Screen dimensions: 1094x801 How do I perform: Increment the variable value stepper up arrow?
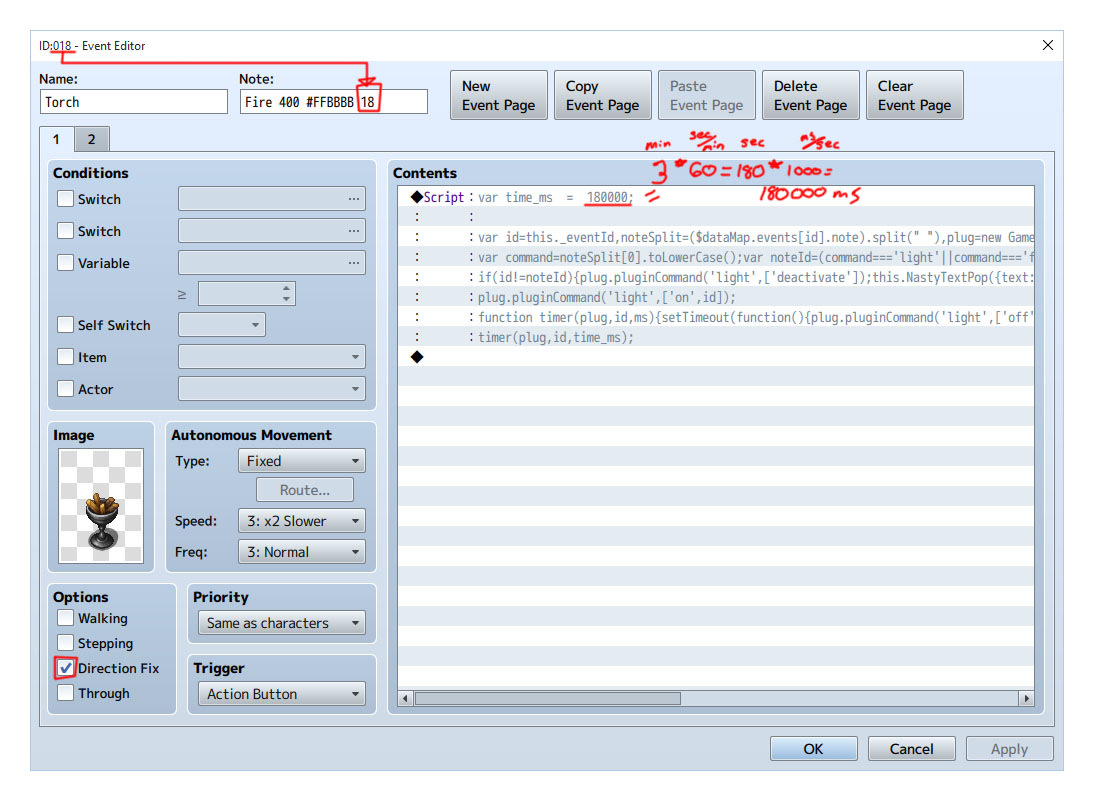pos(286,288)
